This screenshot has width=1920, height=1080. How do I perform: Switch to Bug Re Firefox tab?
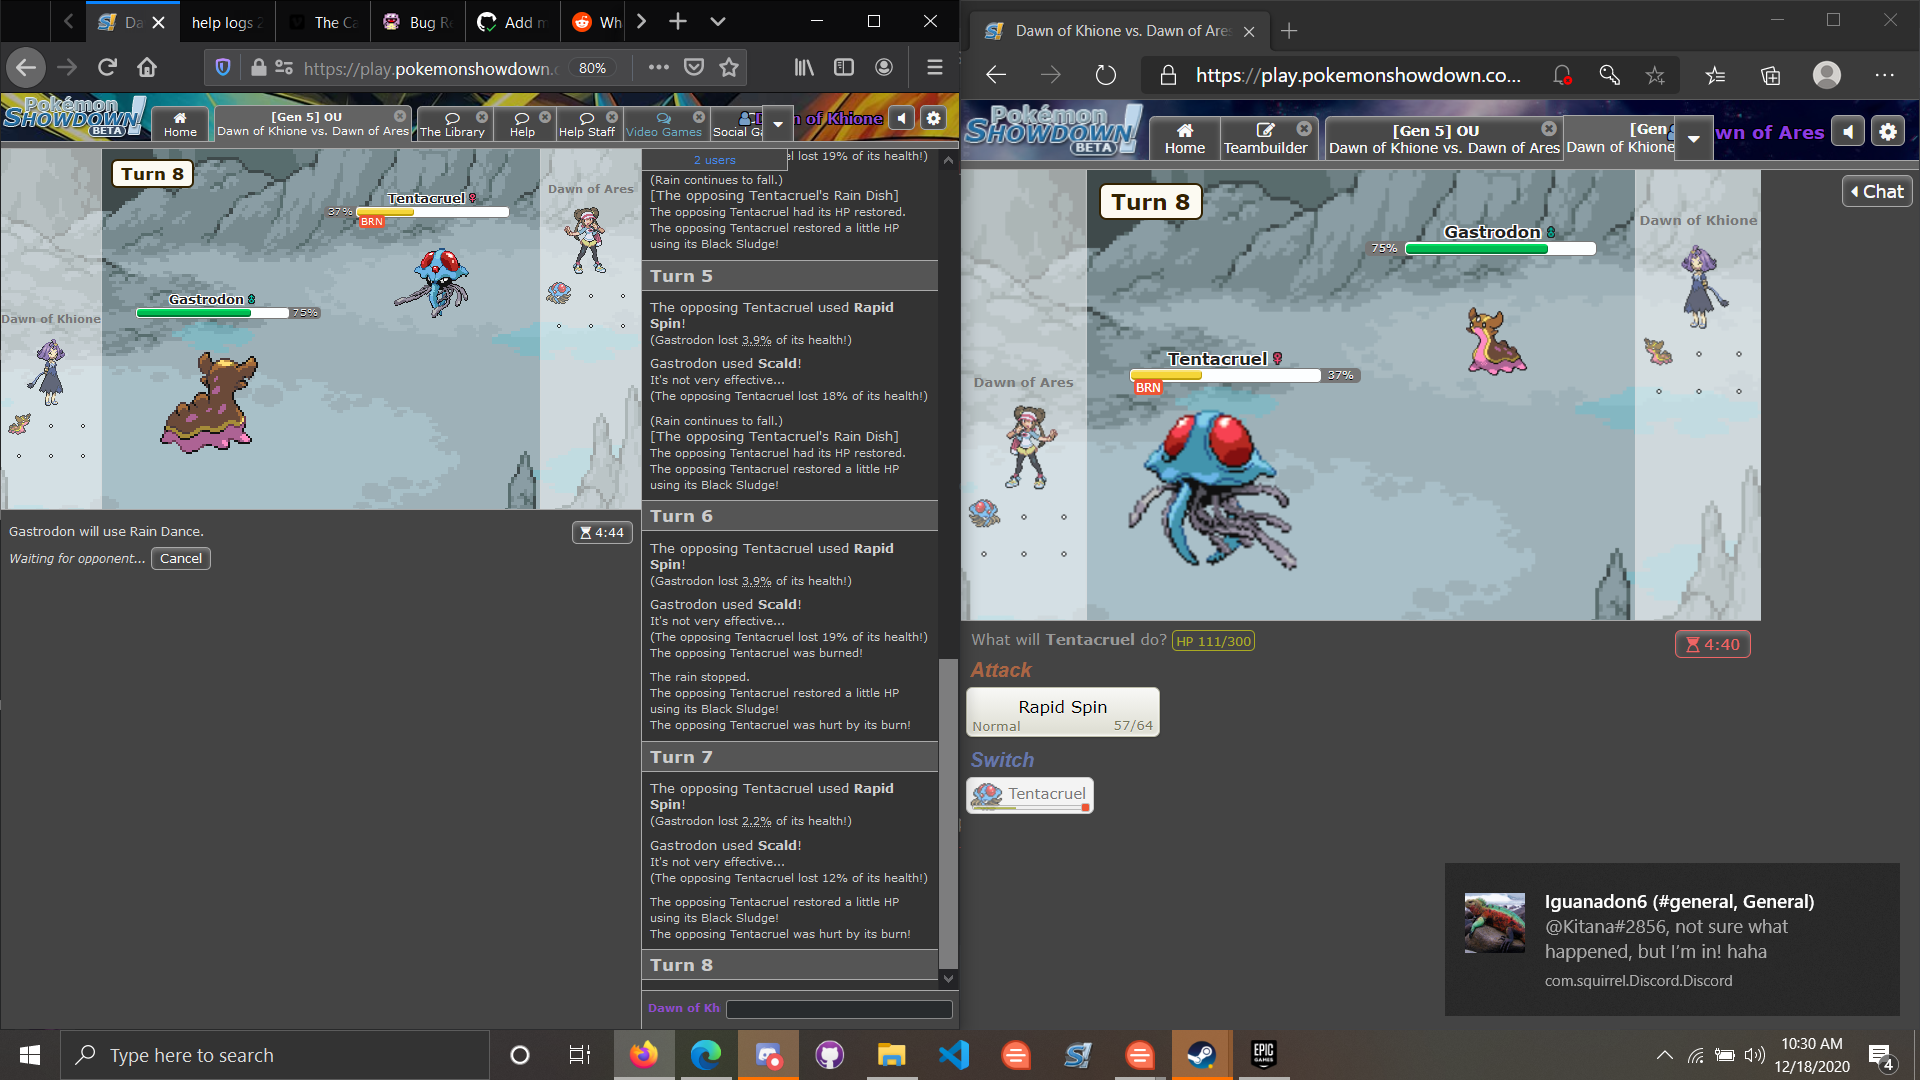419,22
